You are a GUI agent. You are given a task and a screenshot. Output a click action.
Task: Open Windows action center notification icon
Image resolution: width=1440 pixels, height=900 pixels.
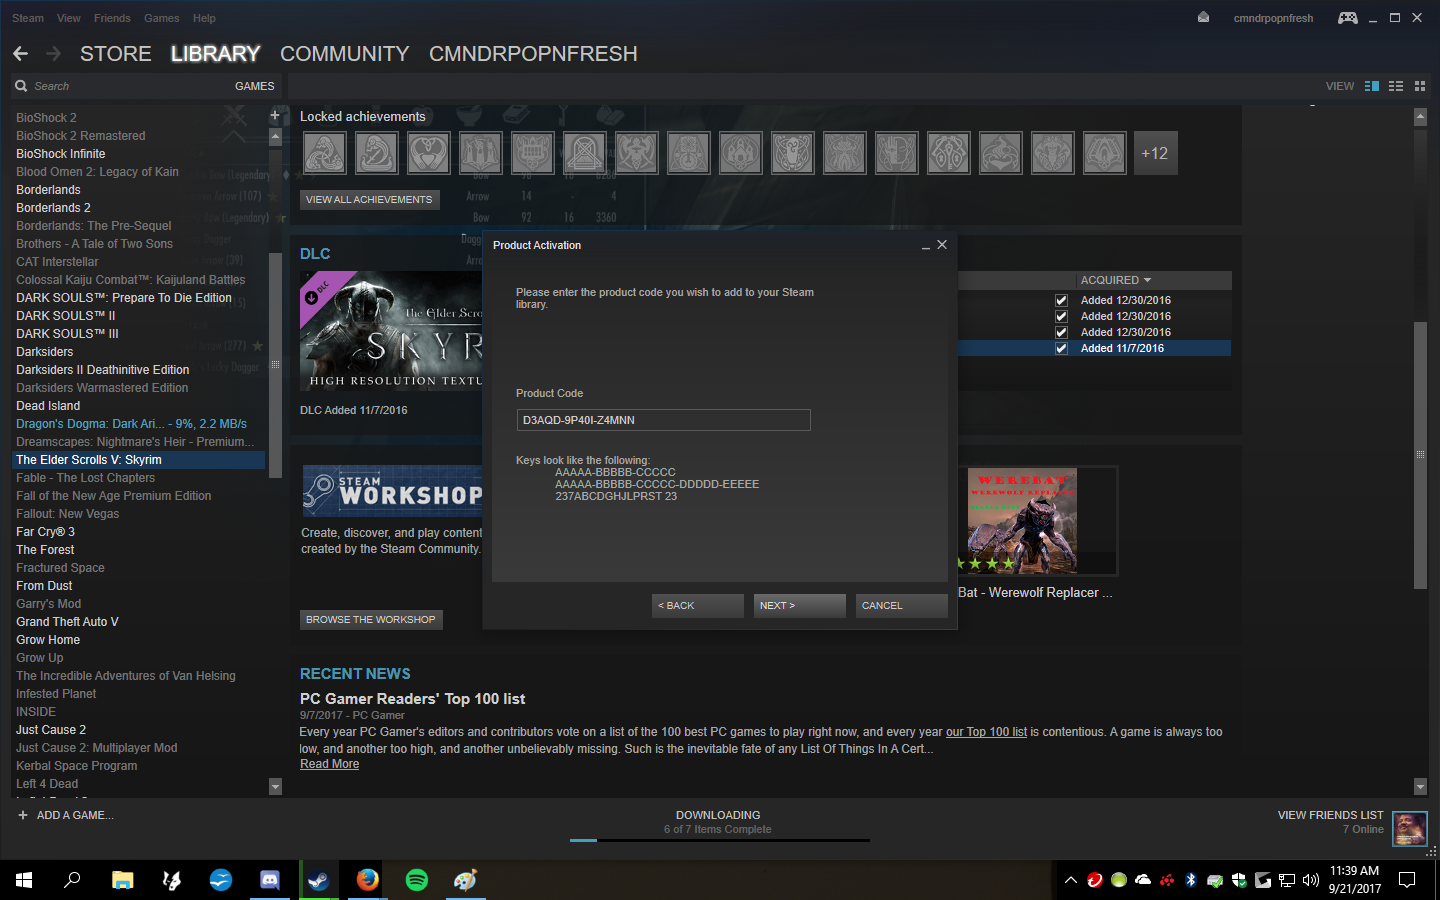point(1407,880)
